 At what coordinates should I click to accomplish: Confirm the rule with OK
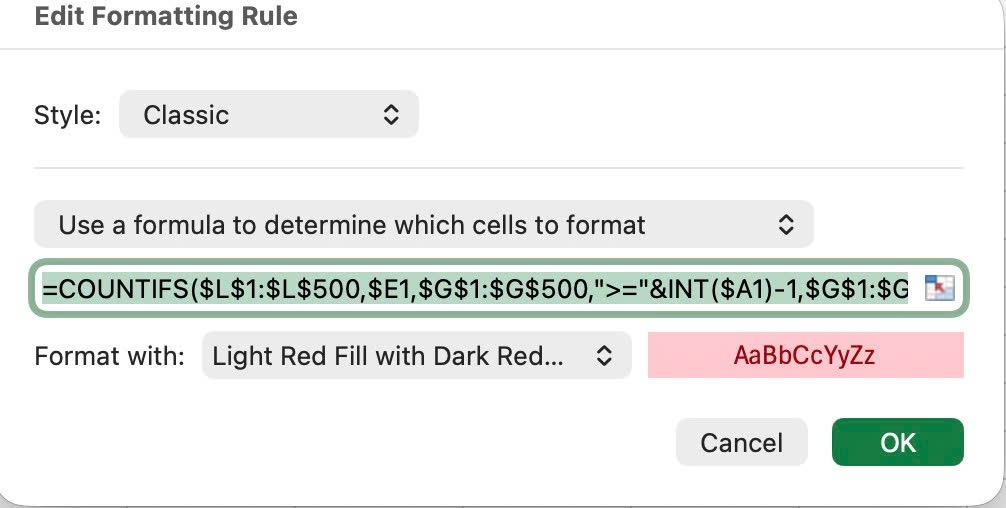pos(898,442)
